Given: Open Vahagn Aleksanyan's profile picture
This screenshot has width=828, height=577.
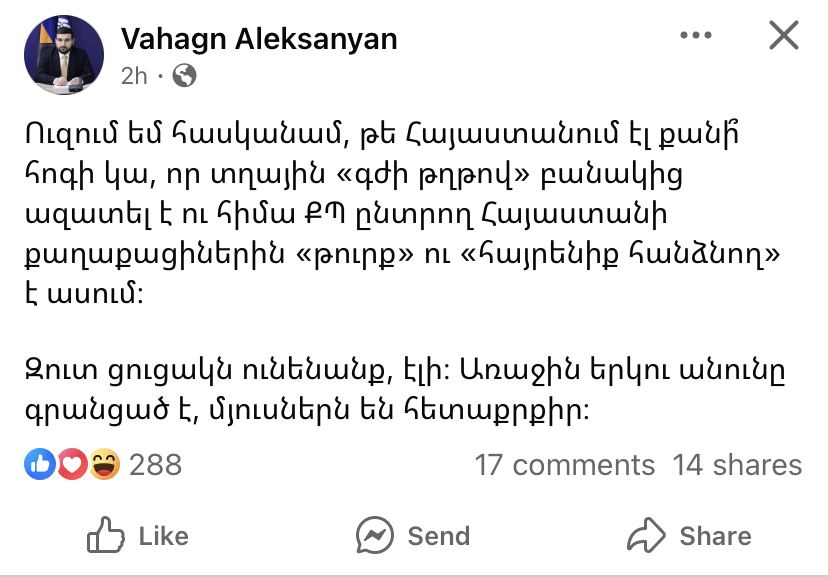Looking at the screenshot, I should click(62, 54).
